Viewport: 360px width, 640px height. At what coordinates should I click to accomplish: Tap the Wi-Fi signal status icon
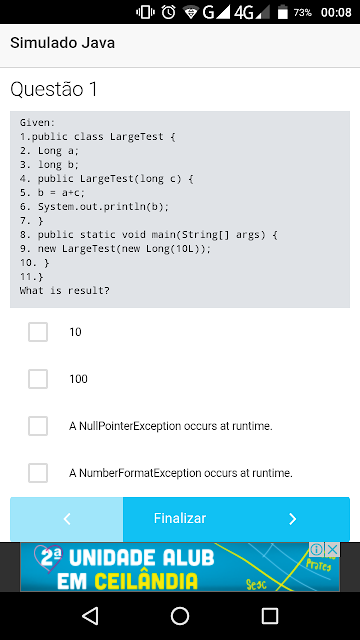coord(190,13)
